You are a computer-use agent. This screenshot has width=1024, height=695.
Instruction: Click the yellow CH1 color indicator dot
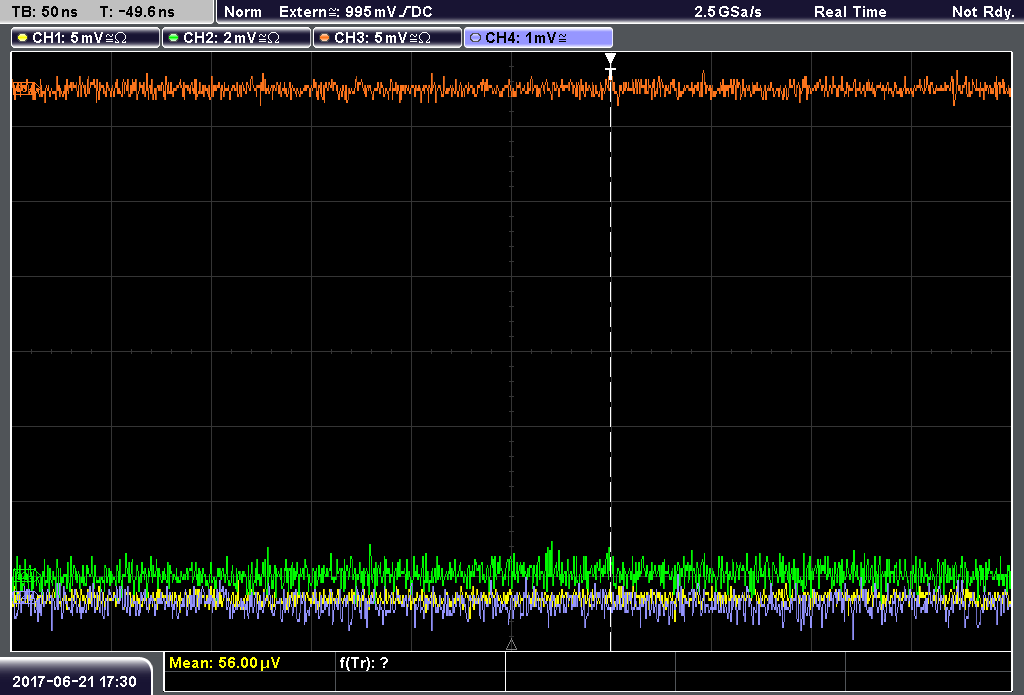click(x=22, y=38)
